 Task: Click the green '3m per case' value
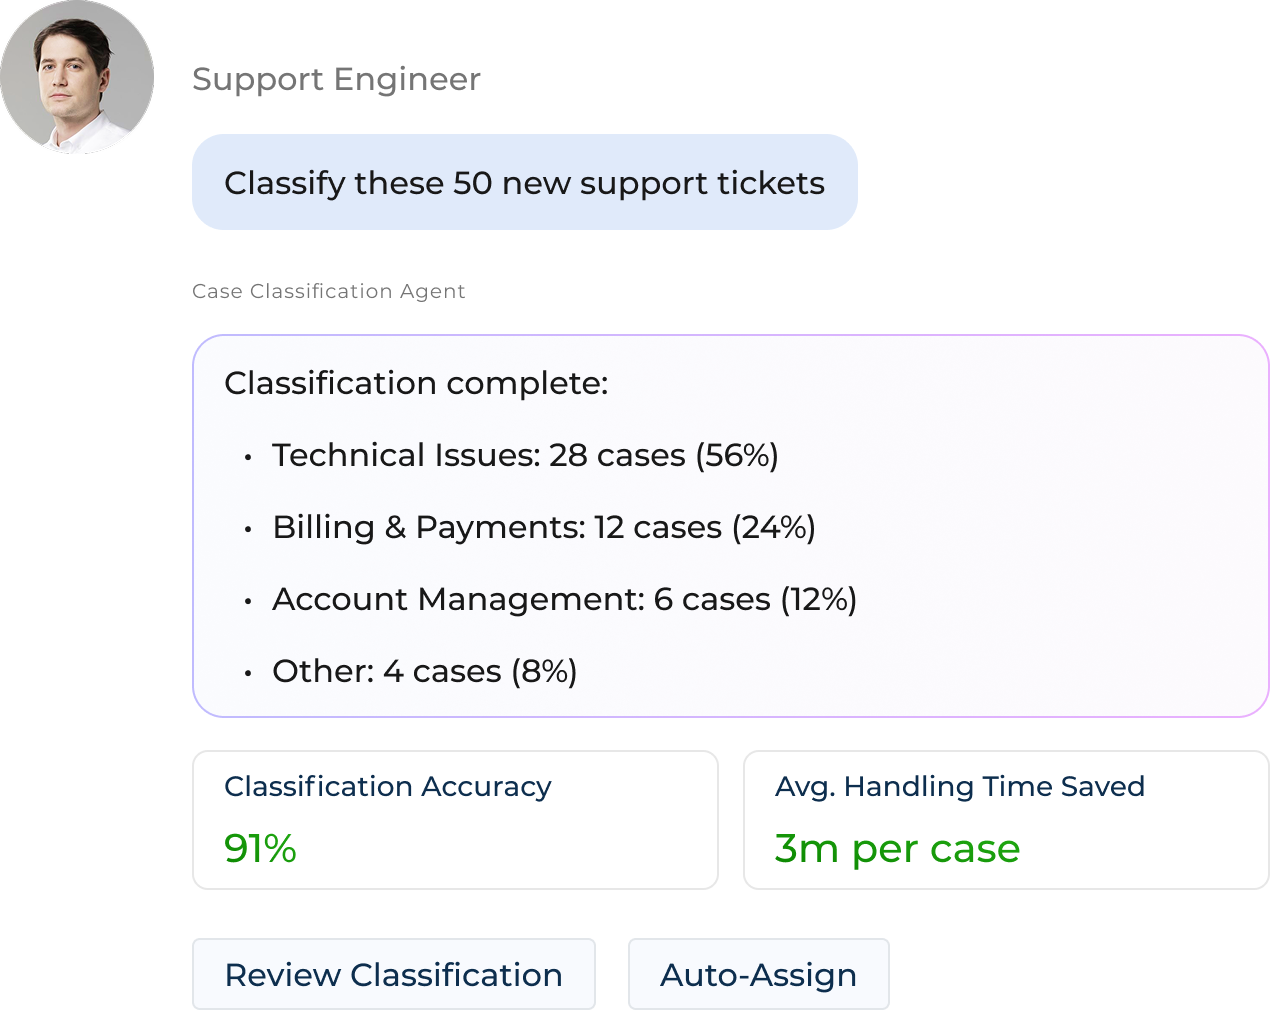(x=897, y=848)
